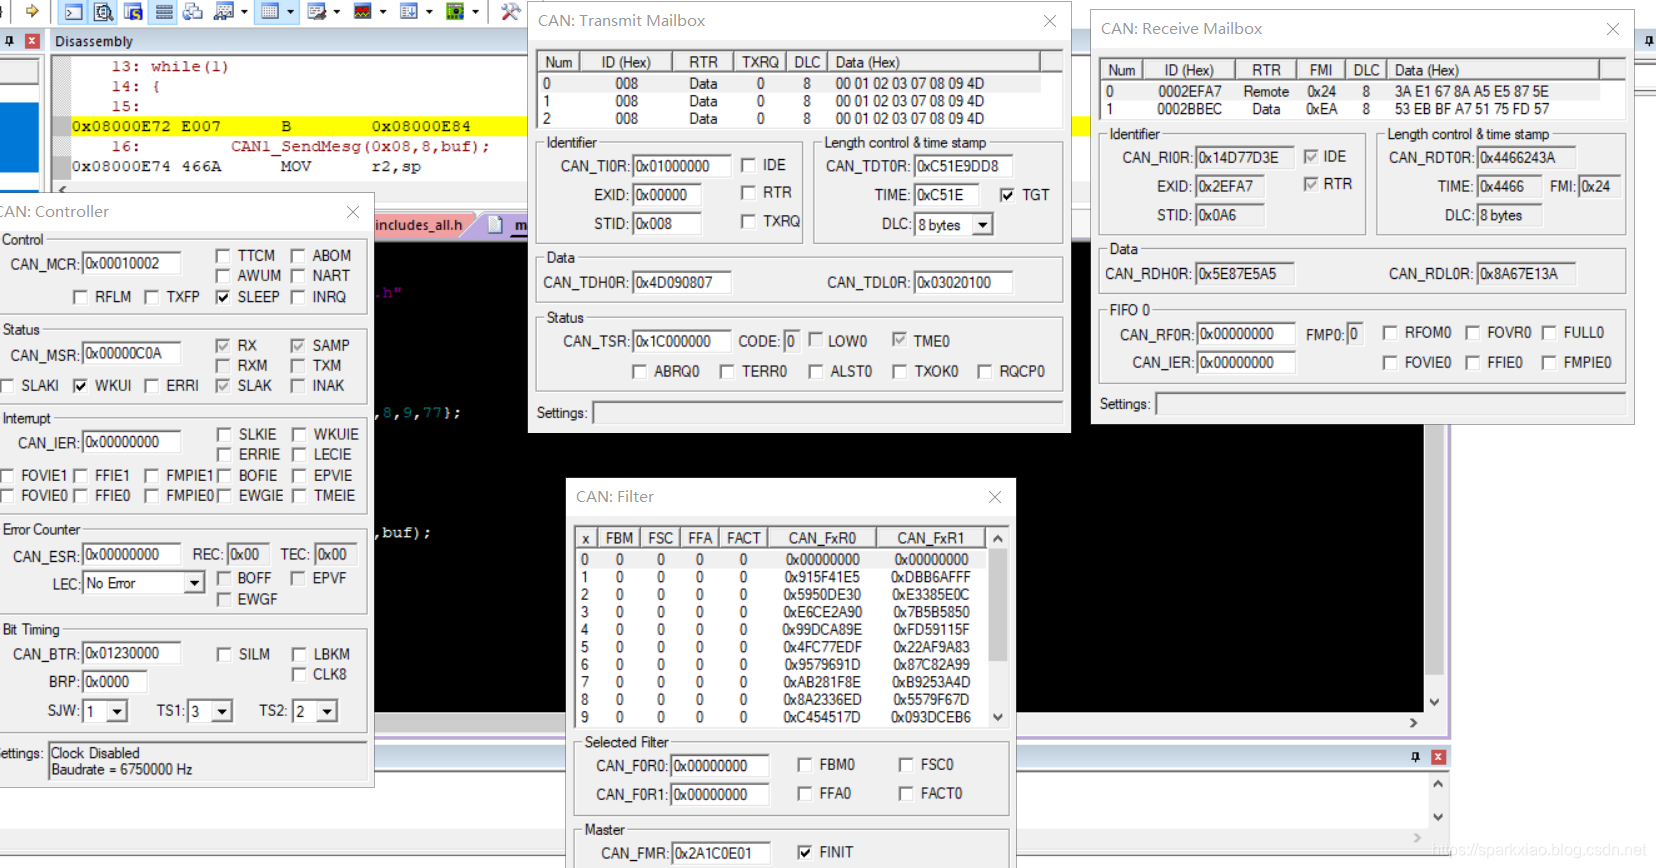Click the Data (Hex) column header in Transmit Mailbox
This screenshot has width=1656, height=868.
(934, 62)
